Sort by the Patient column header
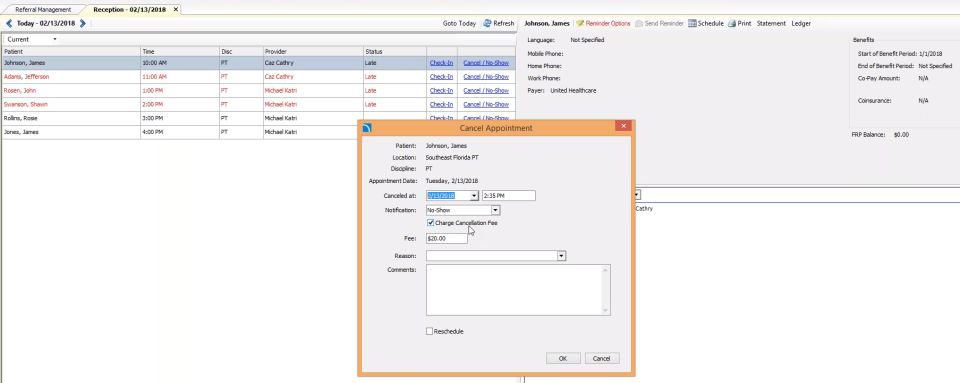The image size is (960, 383). click(x=71, y=52)
